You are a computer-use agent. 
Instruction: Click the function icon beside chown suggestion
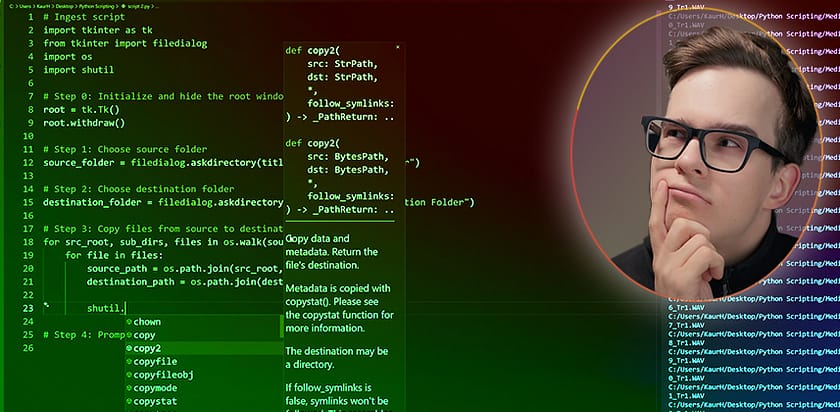pyautogui.click(x=129, y=322)
